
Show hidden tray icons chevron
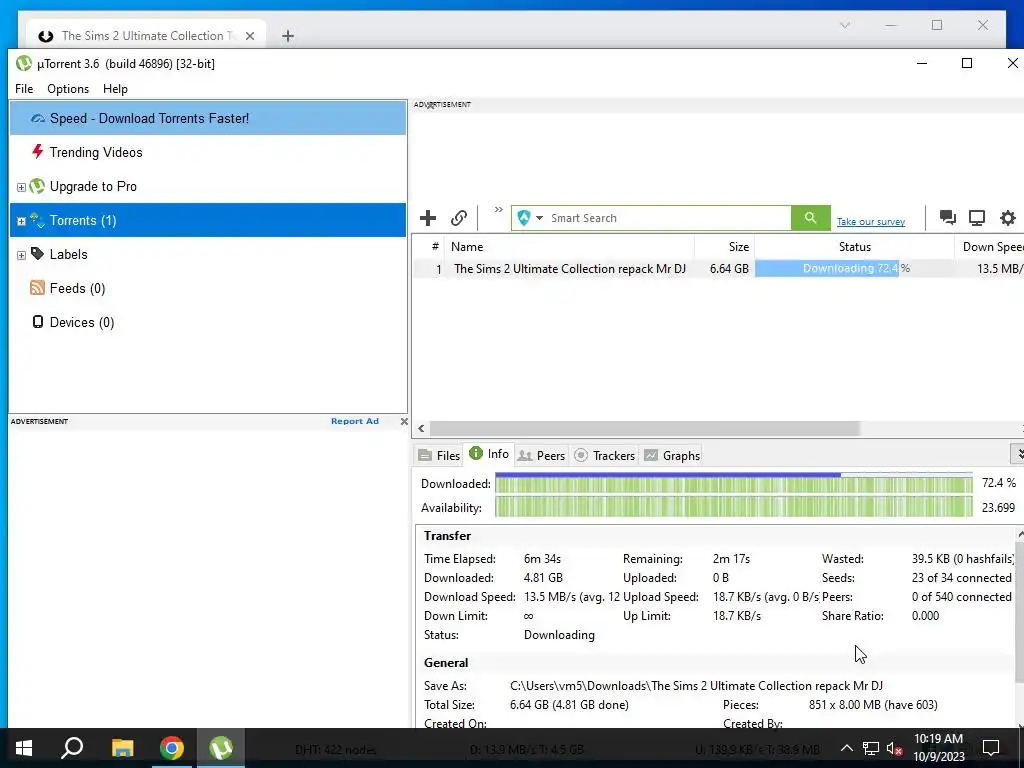click(x=846, y=748)
